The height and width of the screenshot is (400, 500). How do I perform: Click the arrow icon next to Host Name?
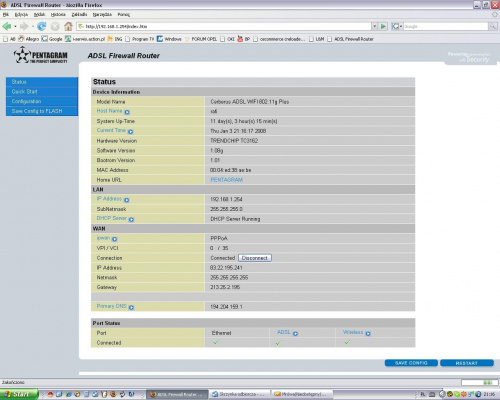coord(127,112)
